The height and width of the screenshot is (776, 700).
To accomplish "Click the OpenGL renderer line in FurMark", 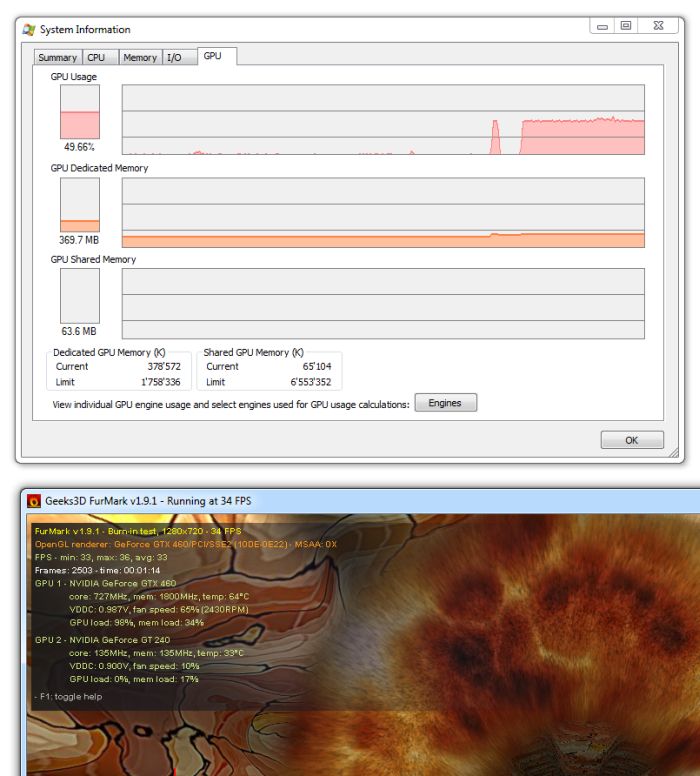I will (x=186, y=544).
